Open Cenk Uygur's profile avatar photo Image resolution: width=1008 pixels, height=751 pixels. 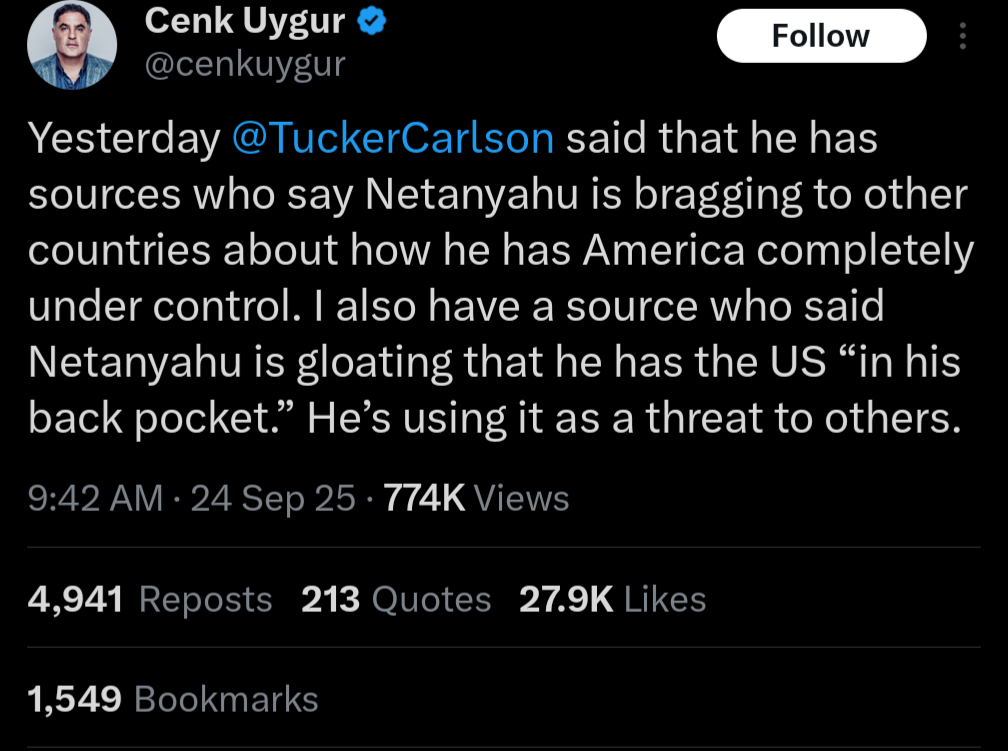click(72, 44)
